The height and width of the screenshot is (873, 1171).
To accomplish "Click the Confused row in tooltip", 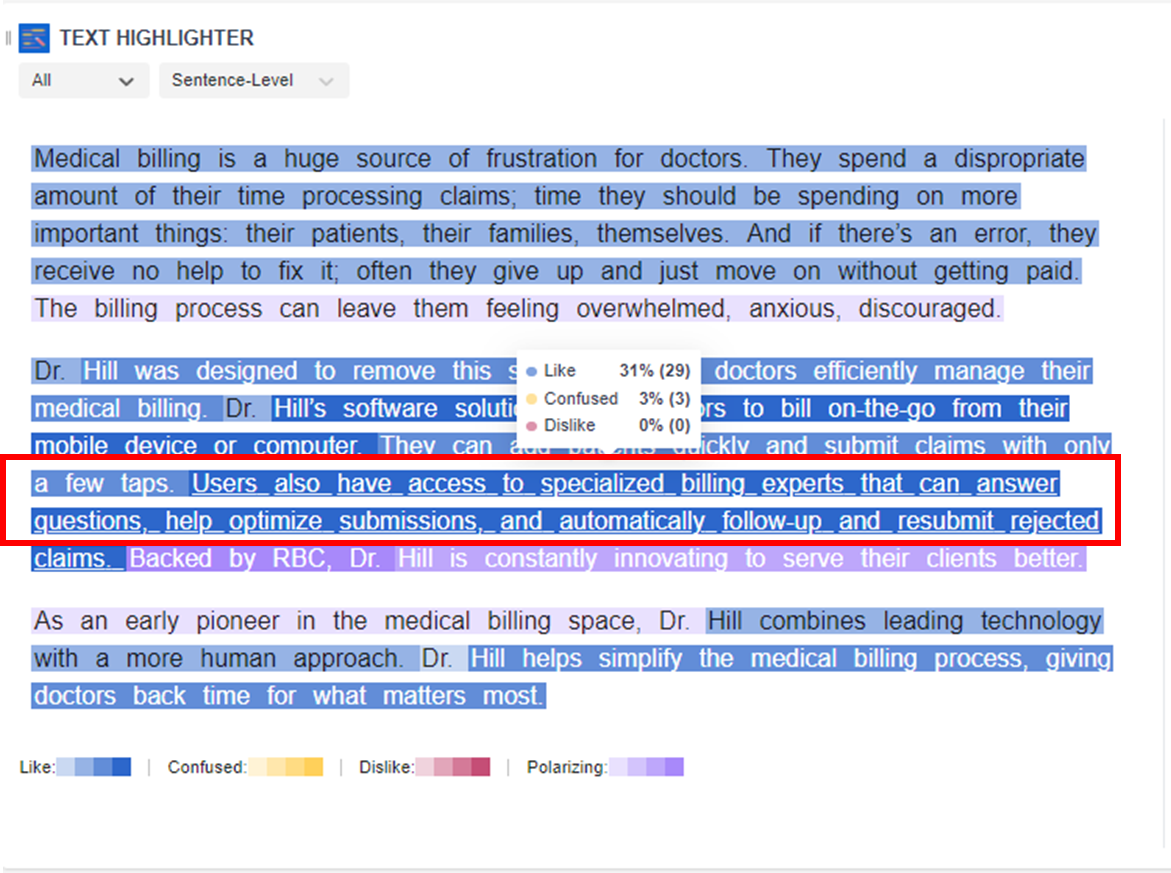I will 609,398.
